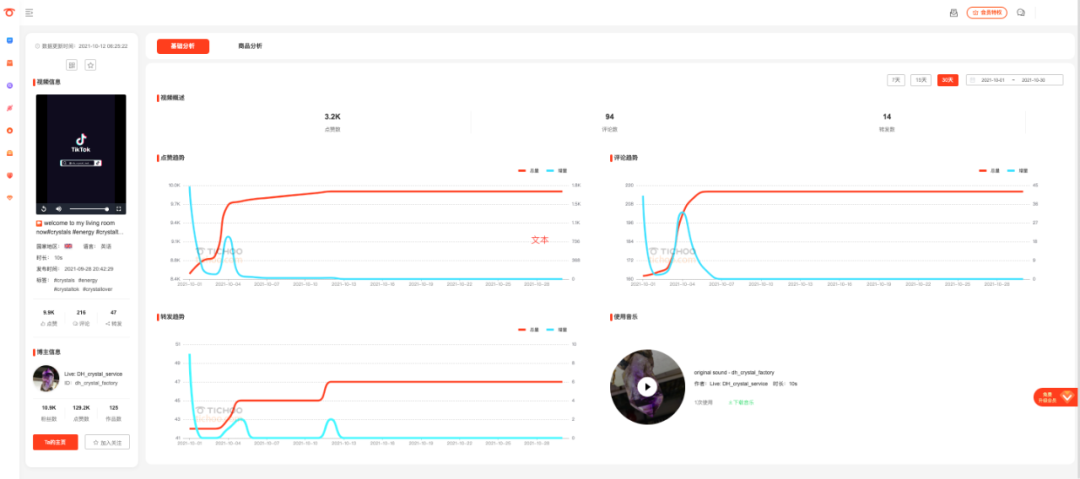Replay the video using the restart icon
Screen dimensions: 1080x479
tap(43, 209)
